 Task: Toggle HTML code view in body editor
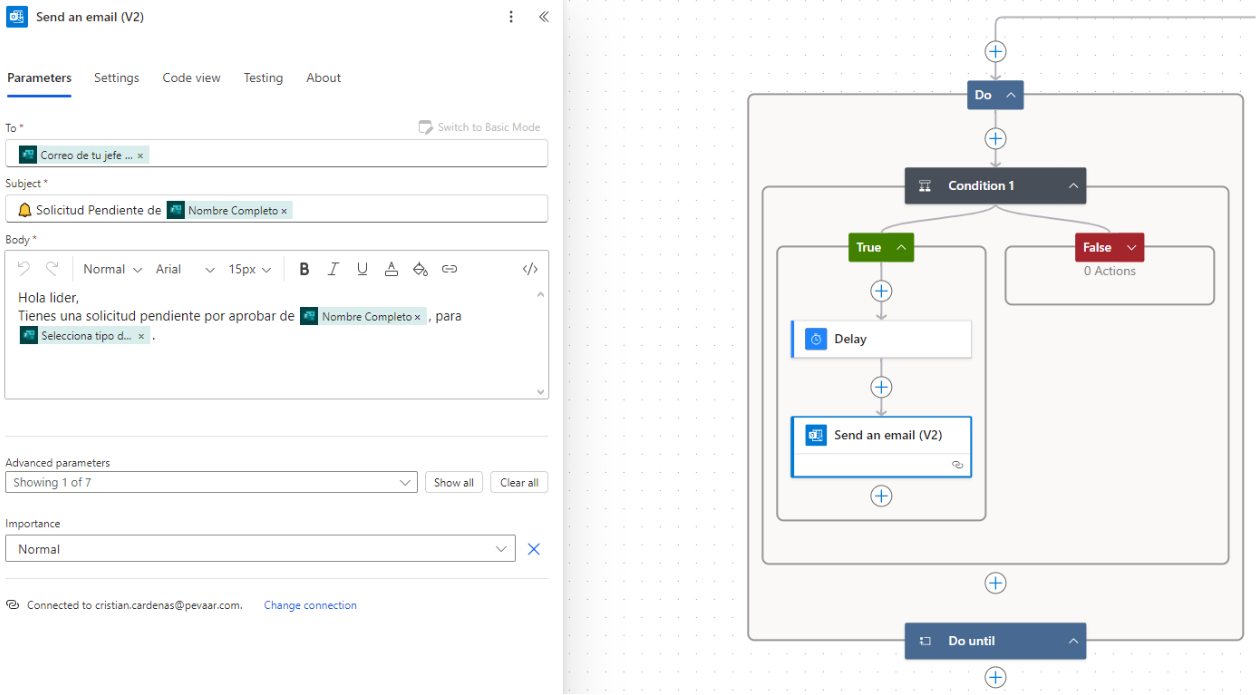530,269
